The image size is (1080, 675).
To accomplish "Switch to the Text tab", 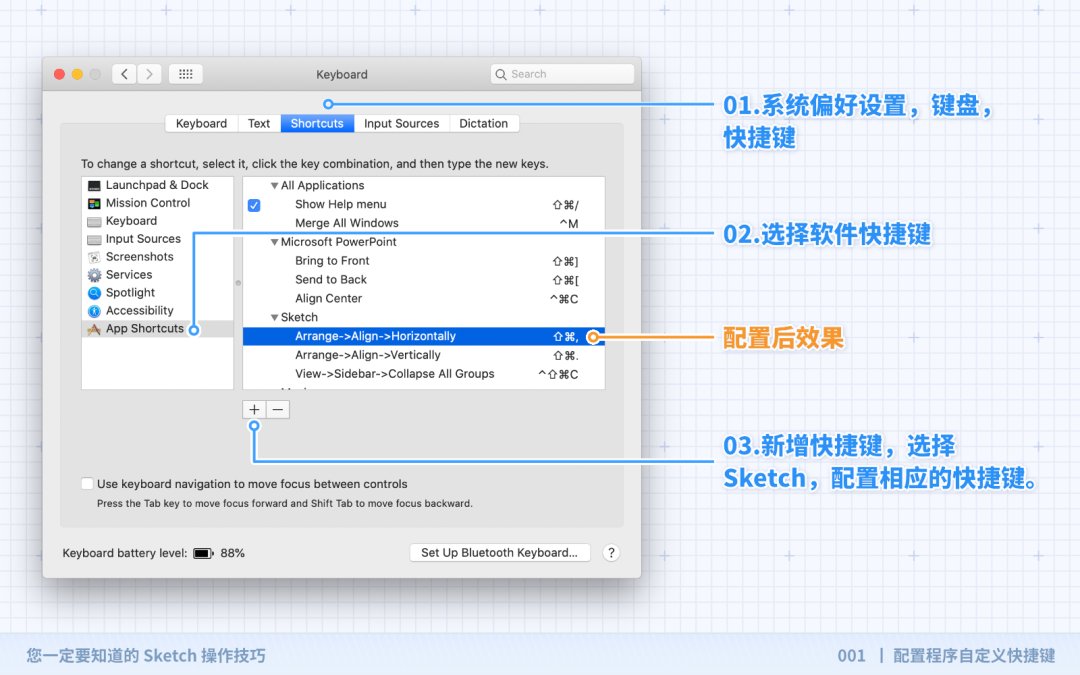I will tap(259, 123).
